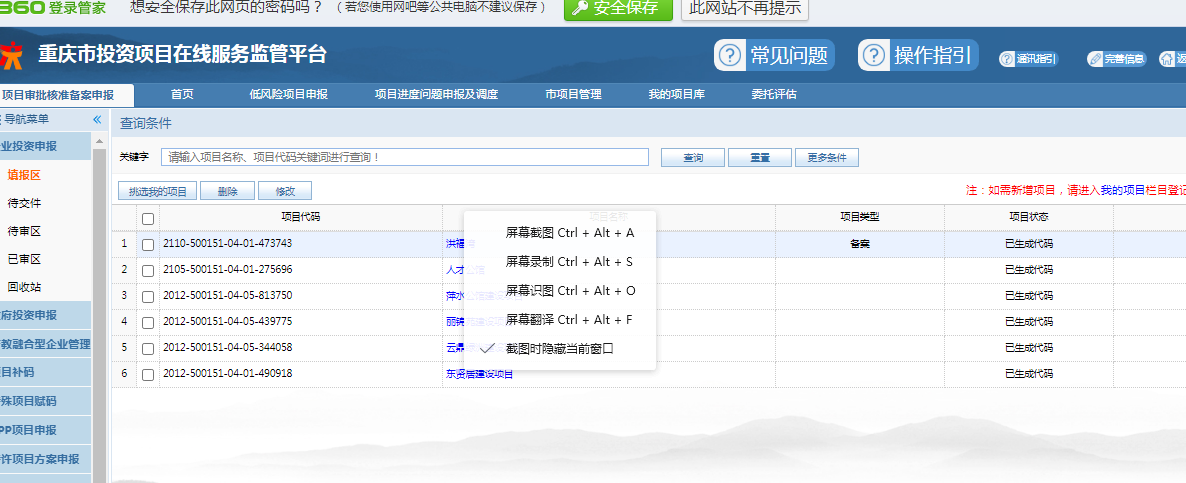Click the 完善信息 pencil icon
The width and height of the screenshot is (1186, 483).
coord(1096,59)
